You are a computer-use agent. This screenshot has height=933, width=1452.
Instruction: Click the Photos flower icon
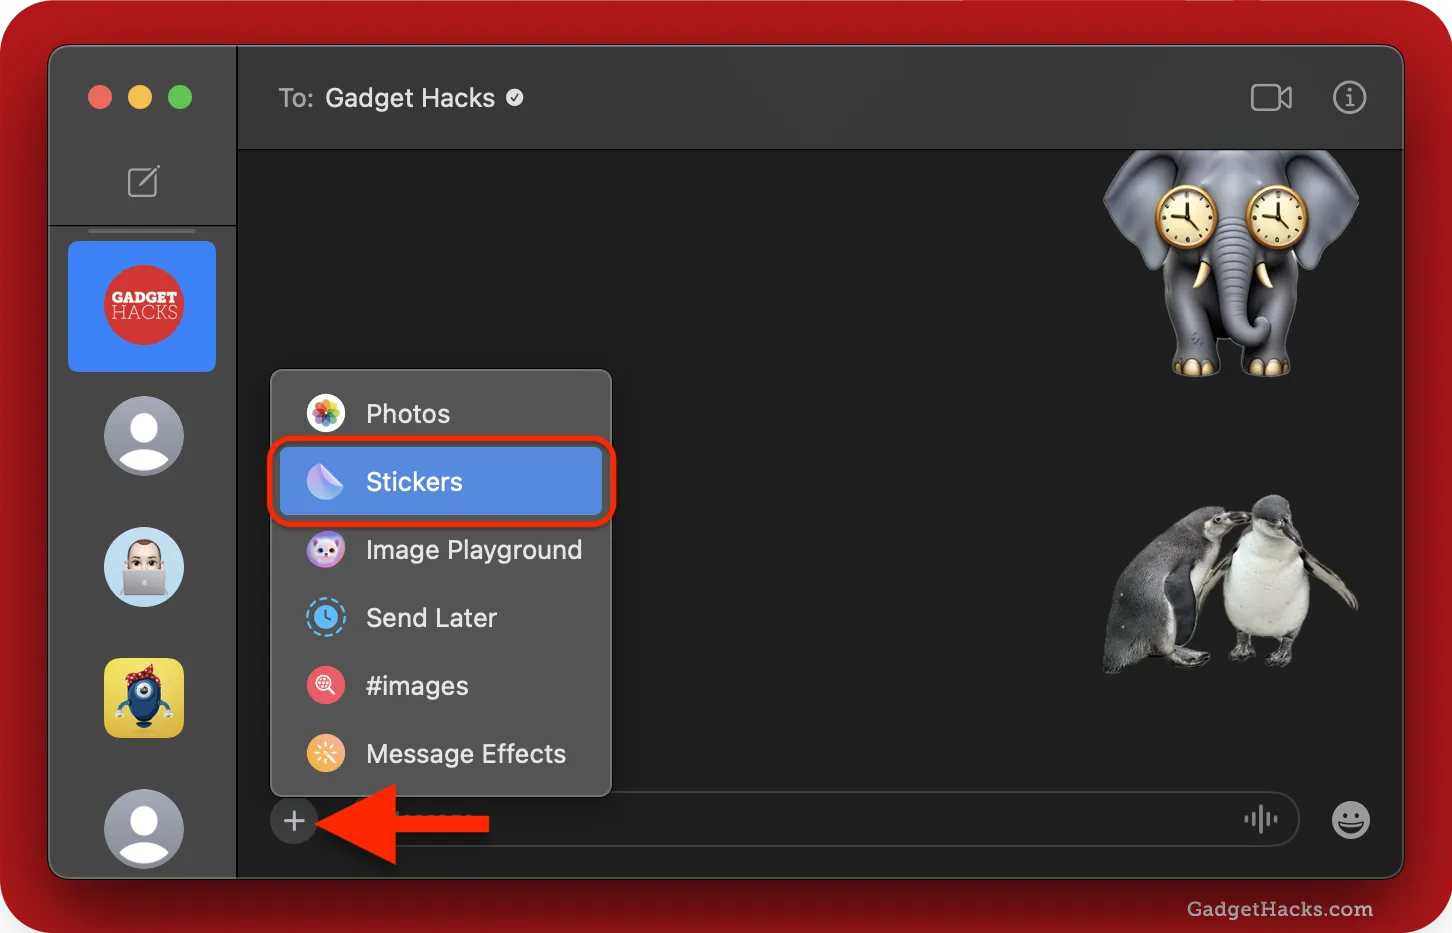[x=326, y=413]
